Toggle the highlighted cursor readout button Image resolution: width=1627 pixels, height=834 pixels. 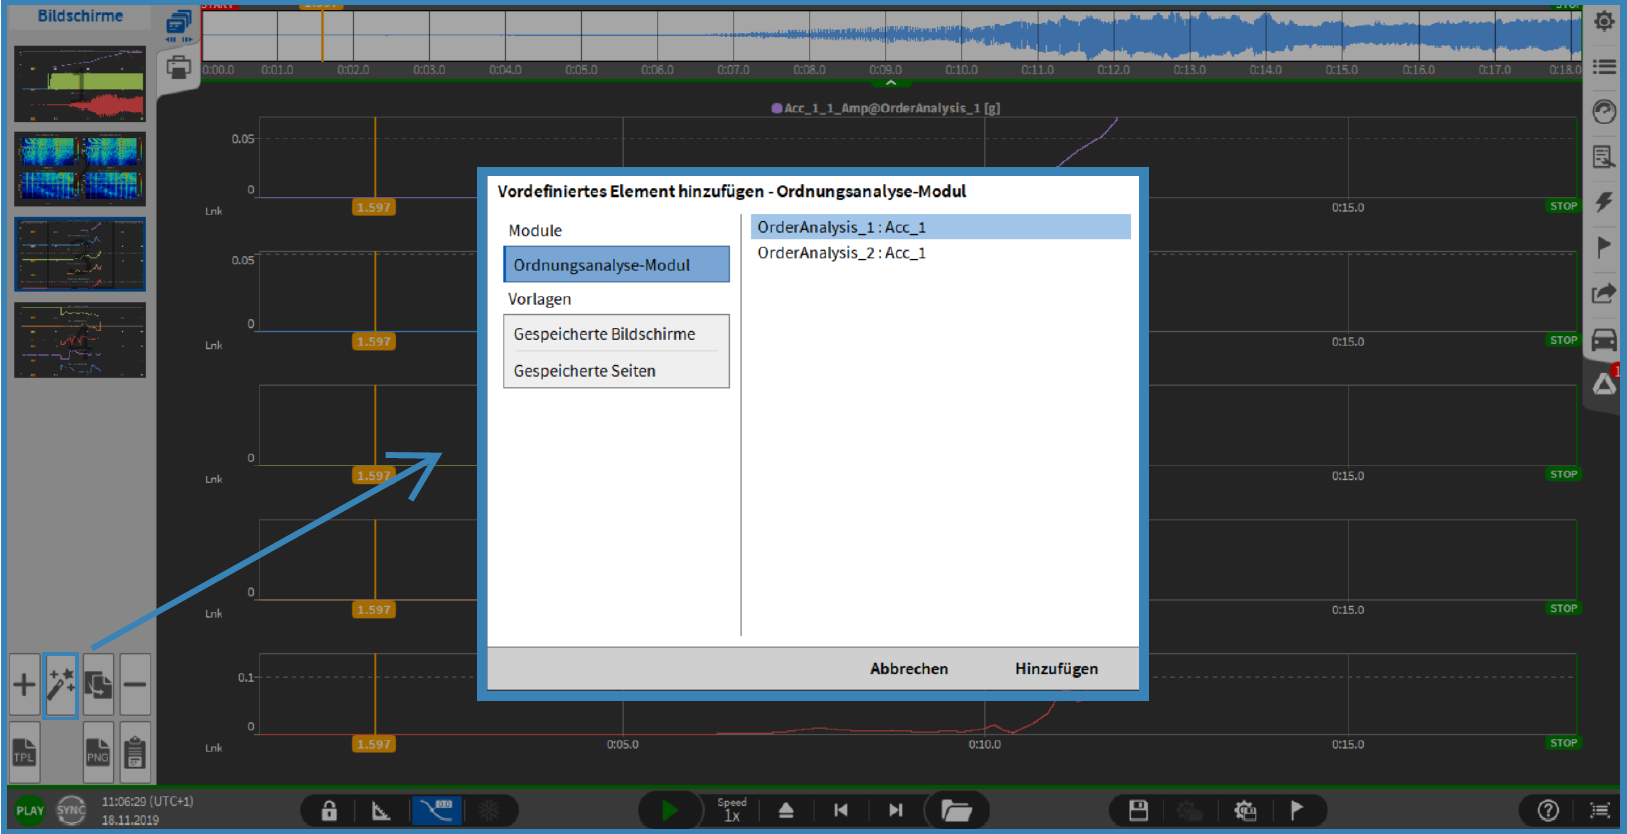436,810
